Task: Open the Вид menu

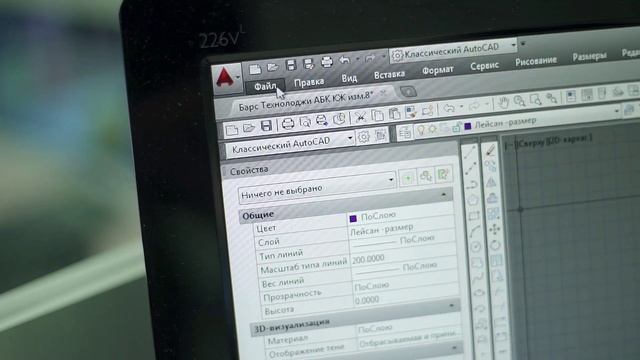Action: [x=349, y=78]
